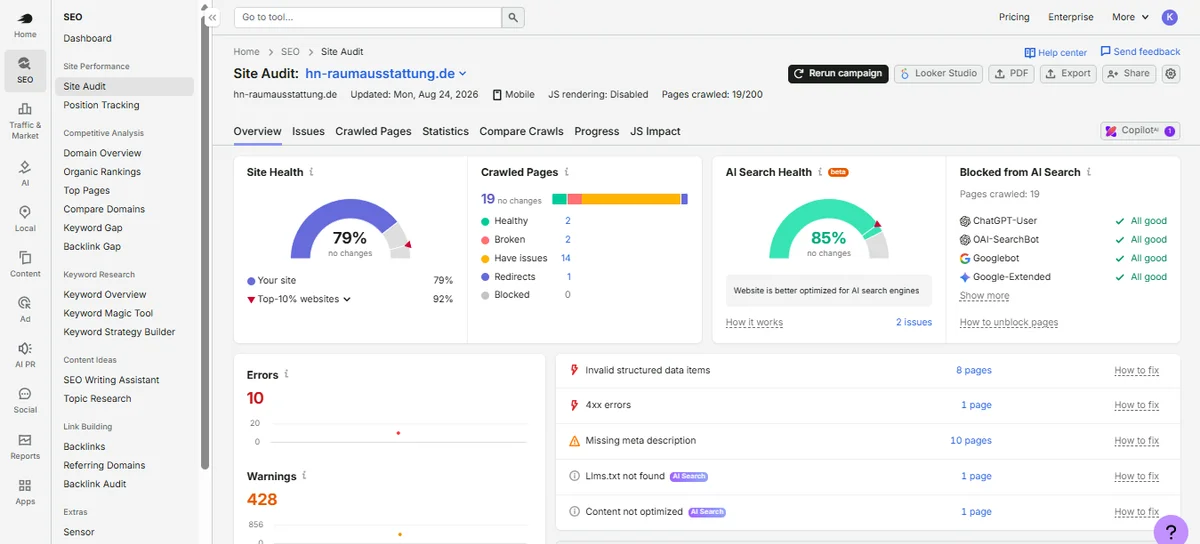Image resolution: width=1200 pixels, height=544 pixels.
Task: Open the JS Impact tab
Action: pos(655,131)
